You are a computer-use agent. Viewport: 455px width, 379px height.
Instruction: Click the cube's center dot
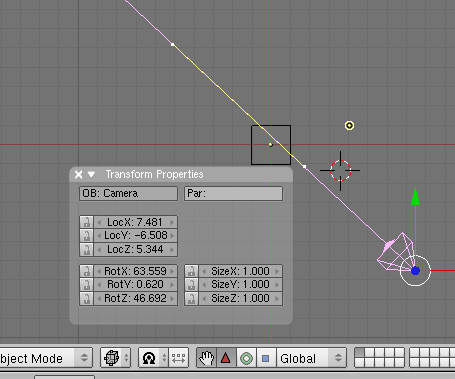[x=271, y=145]
